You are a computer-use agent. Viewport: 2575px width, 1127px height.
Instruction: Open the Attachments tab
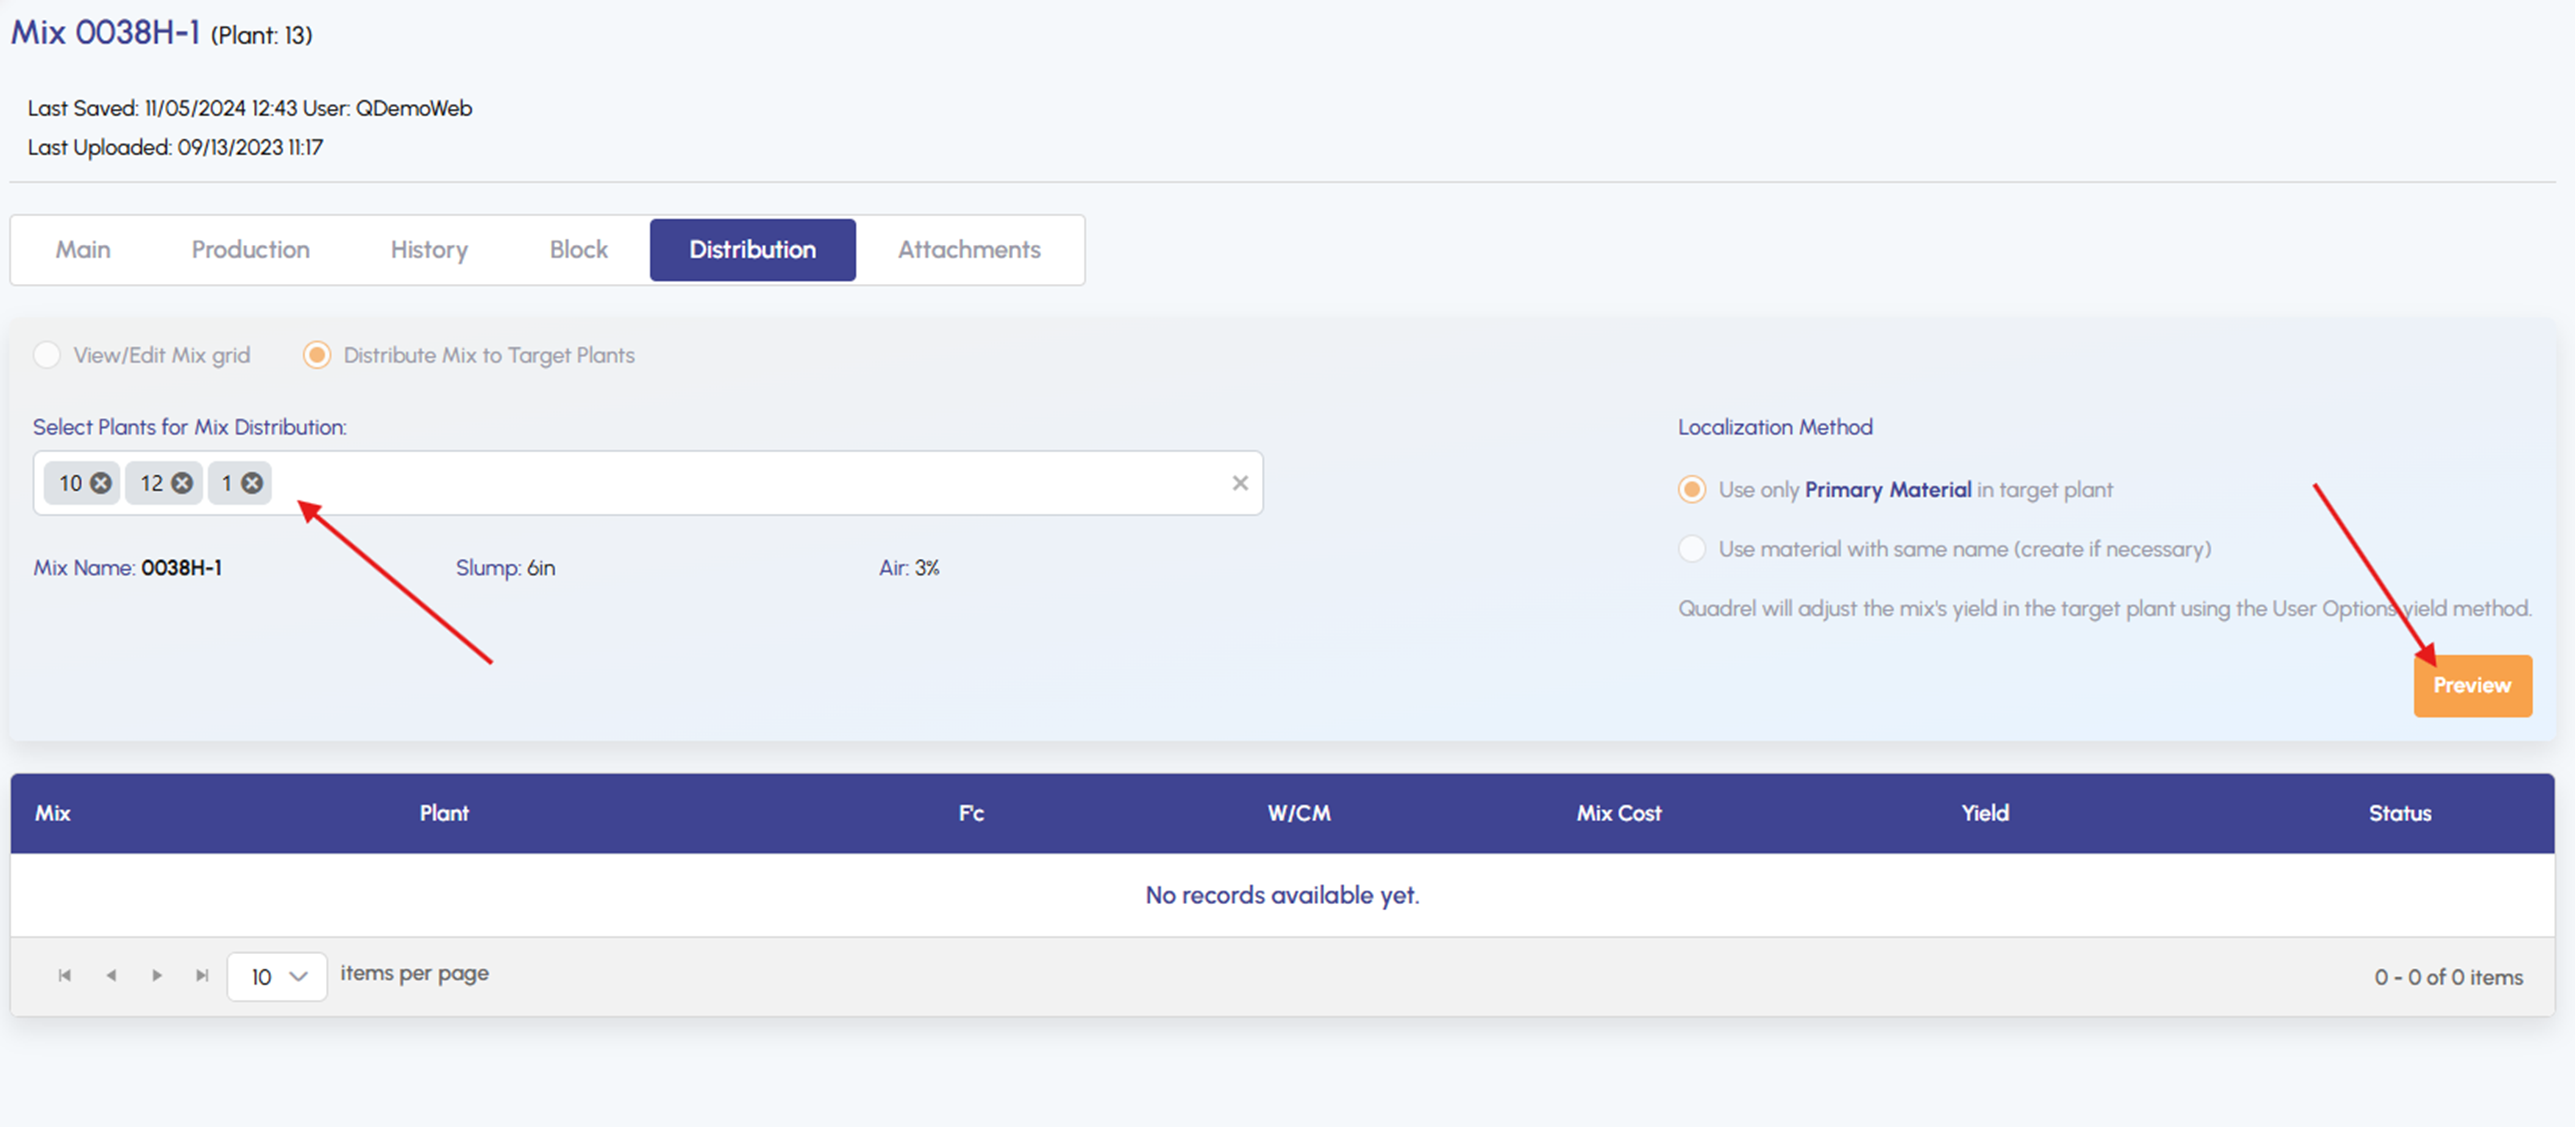[968, 250]
